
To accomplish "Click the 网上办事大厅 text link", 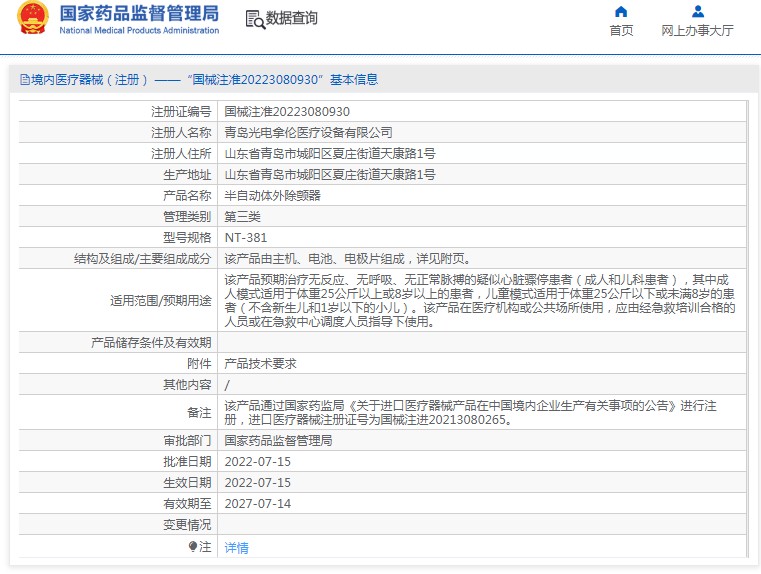I will [x=697, y=31].
